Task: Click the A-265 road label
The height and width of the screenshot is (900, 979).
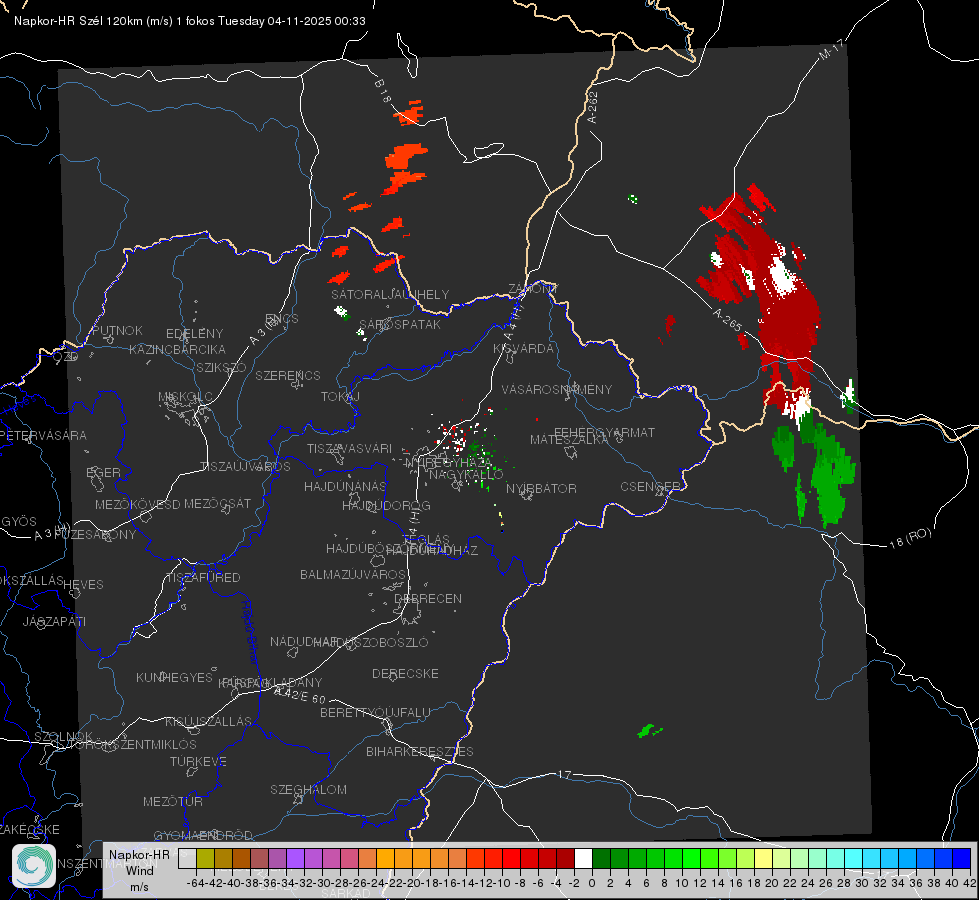Action: [727, 320]
